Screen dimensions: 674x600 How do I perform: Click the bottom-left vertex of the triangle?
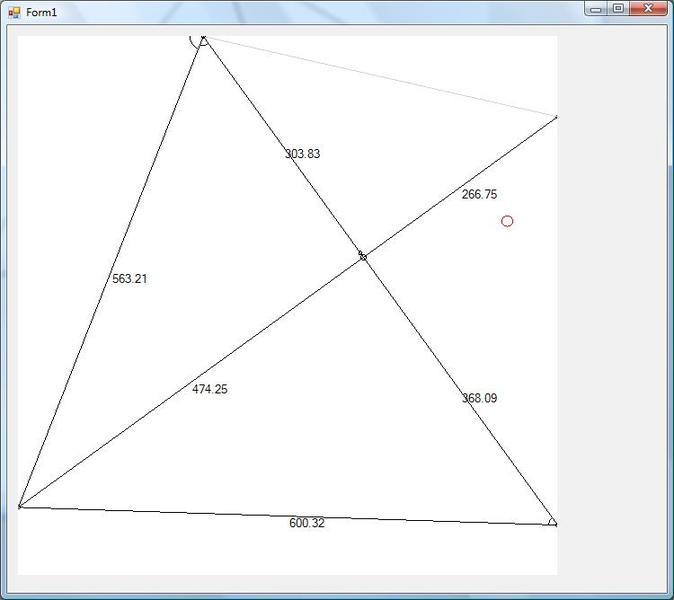pos(20,507)
